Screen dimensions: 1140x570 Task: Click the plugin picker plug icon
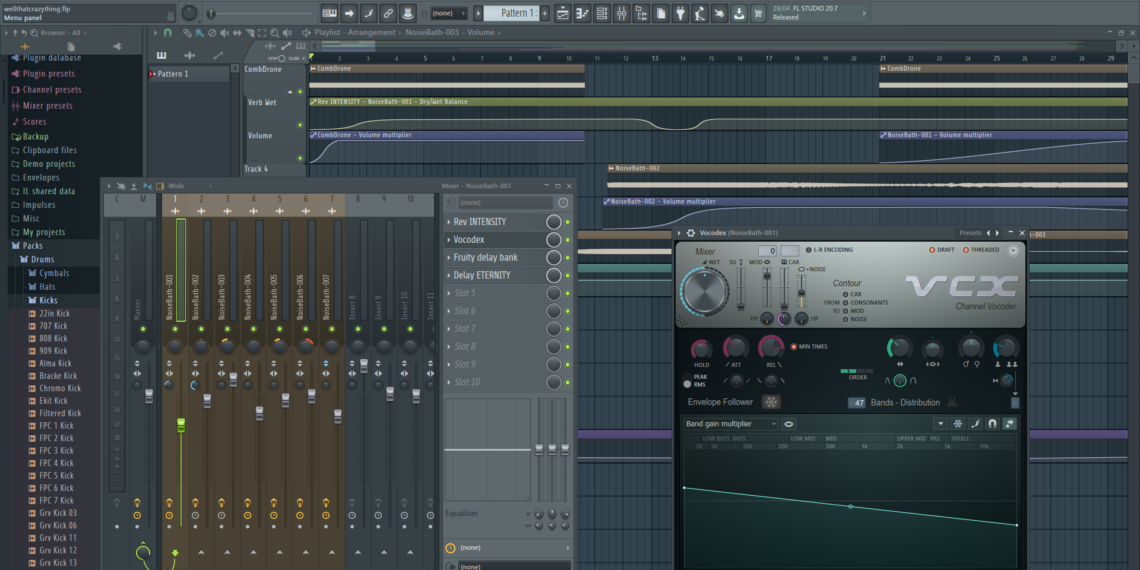pos(680,13)
